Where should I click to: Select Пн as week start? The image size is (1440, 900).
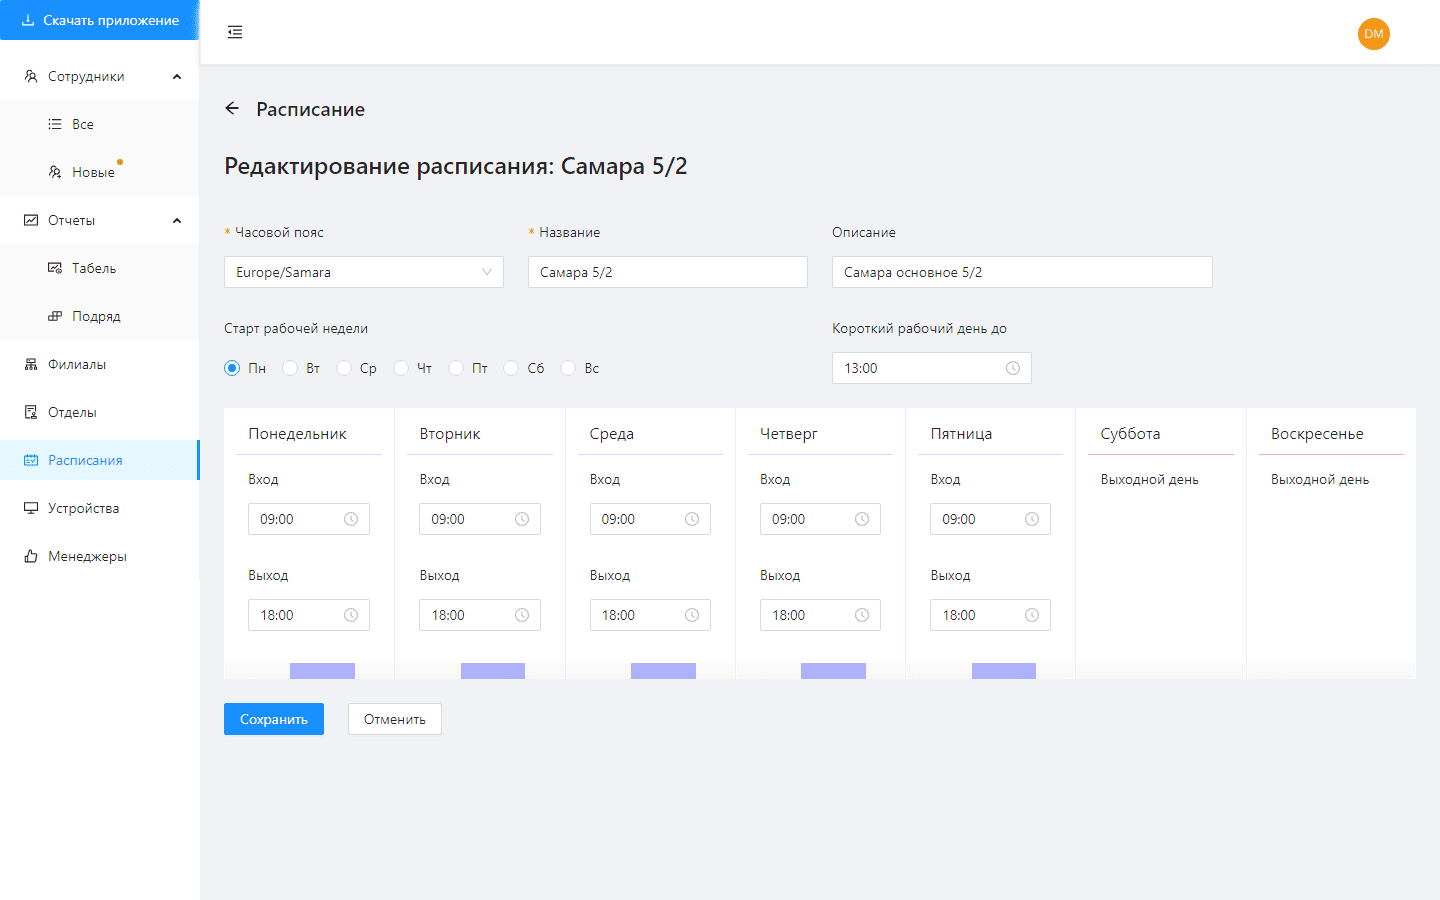pyautogui.click(x=232, y=368)
